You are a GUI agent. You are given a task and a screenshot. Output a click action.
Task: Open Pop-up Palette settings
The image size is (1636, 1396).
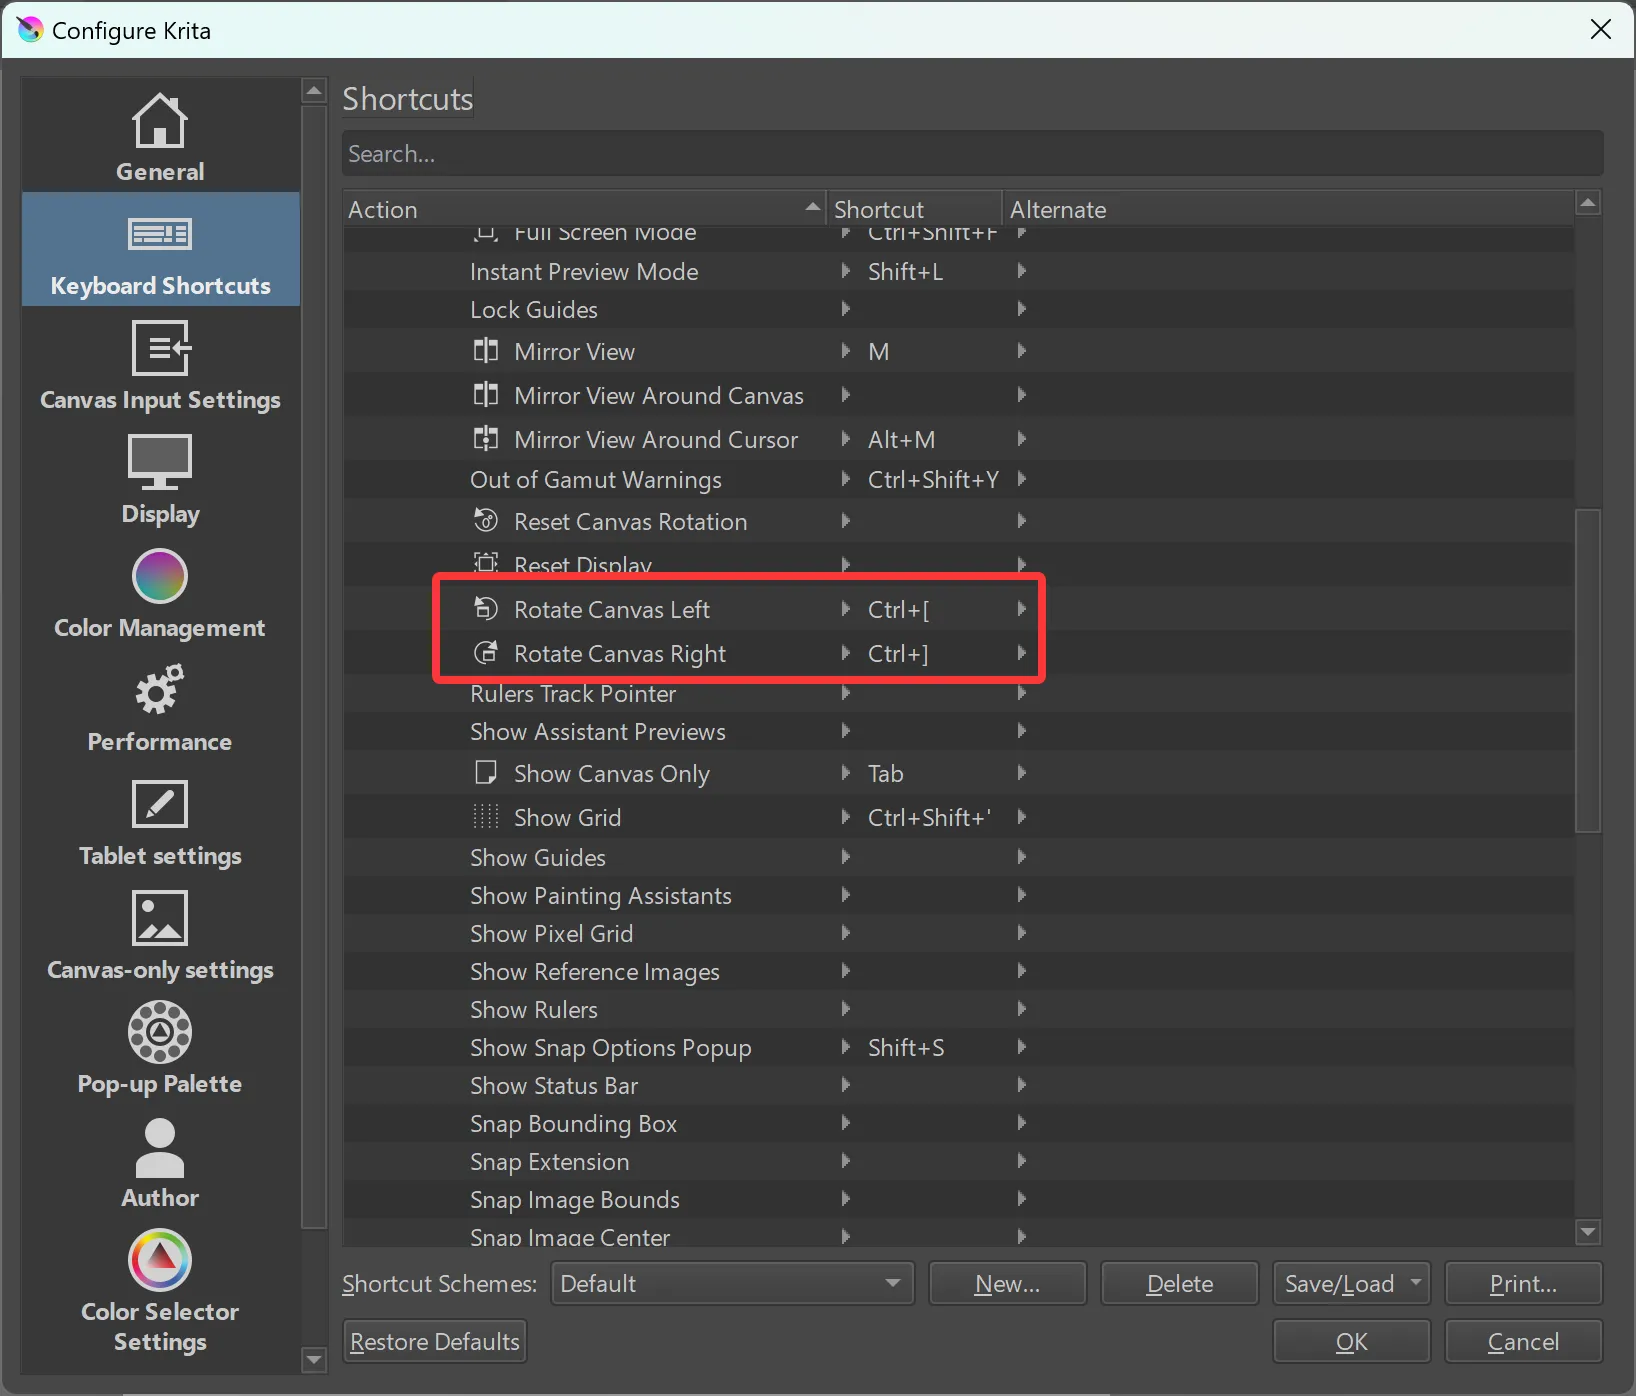(160, 1049)
